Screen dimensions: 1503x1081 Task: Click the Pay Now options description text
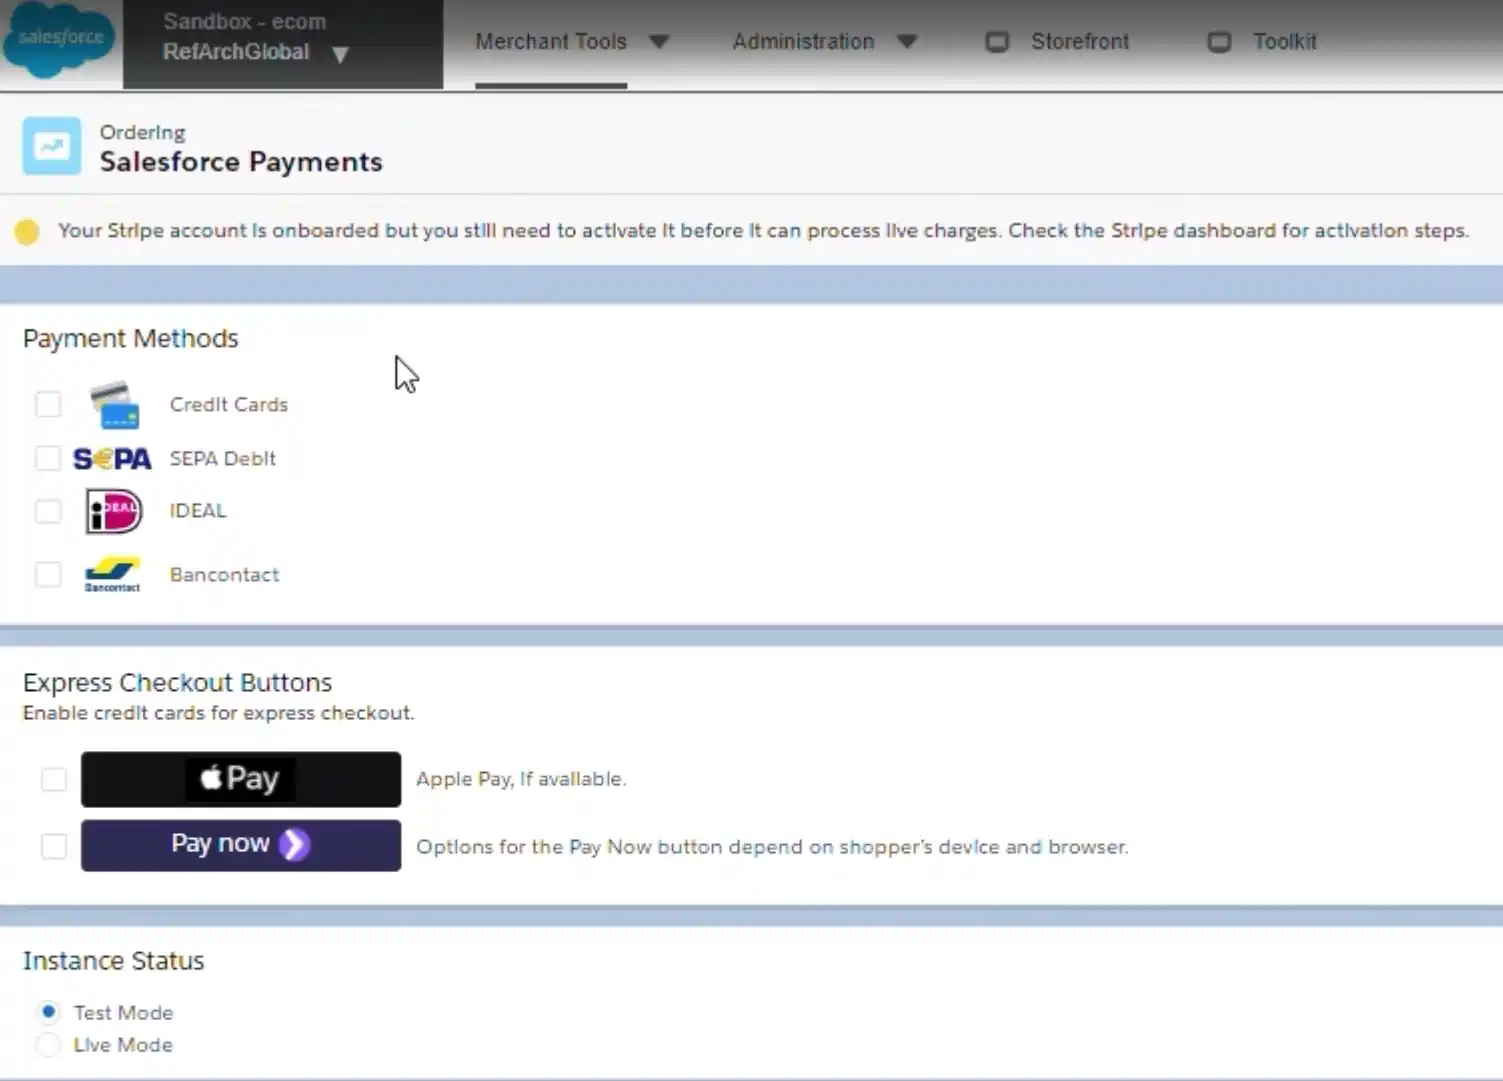coord(772,847)
